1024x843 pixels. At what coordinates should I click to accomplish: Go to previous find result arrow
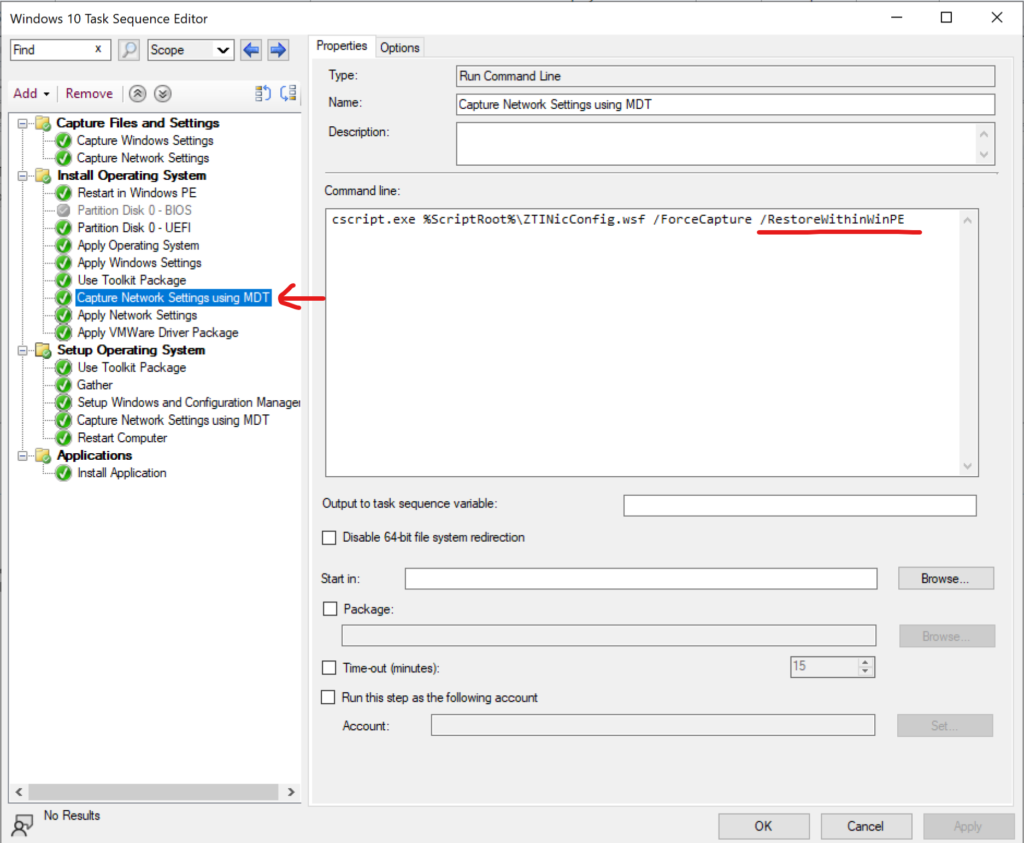click(x=252, y=50)
